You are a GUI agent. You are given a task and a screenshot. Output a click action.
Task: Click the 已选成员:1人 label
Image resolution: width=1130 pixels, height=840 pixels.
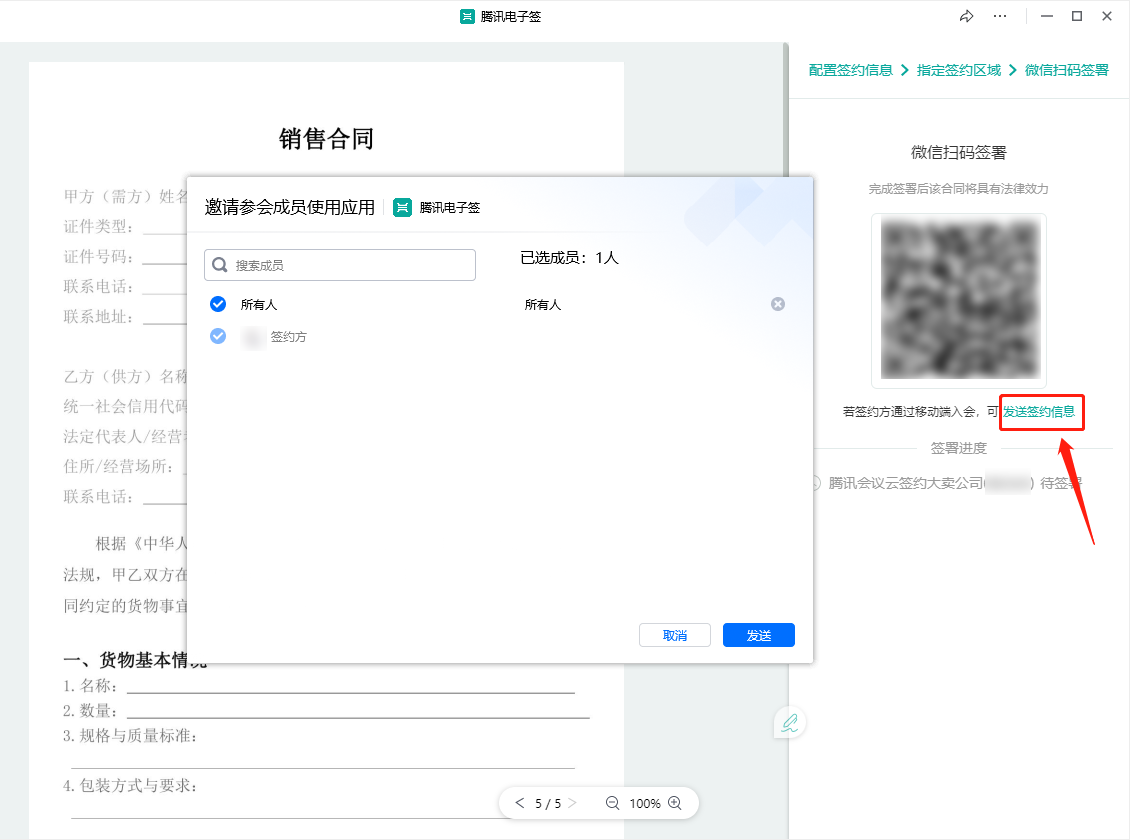pos(569,258)
